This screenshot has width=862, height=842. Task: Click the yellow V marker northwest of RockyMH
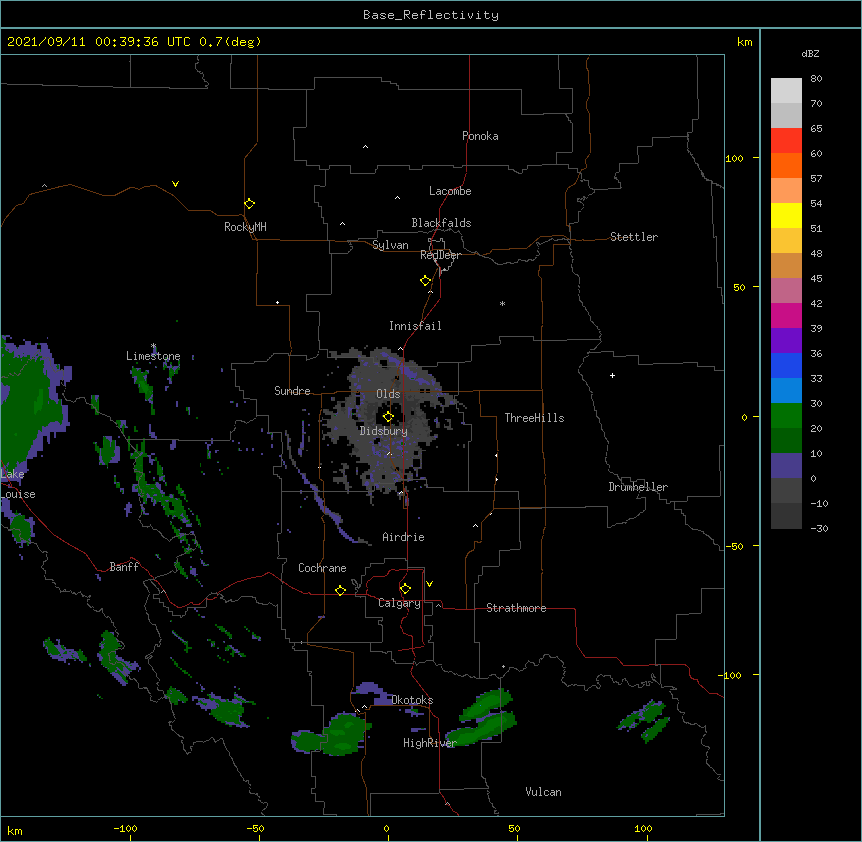pyautogui.click(x=175, y=184)
